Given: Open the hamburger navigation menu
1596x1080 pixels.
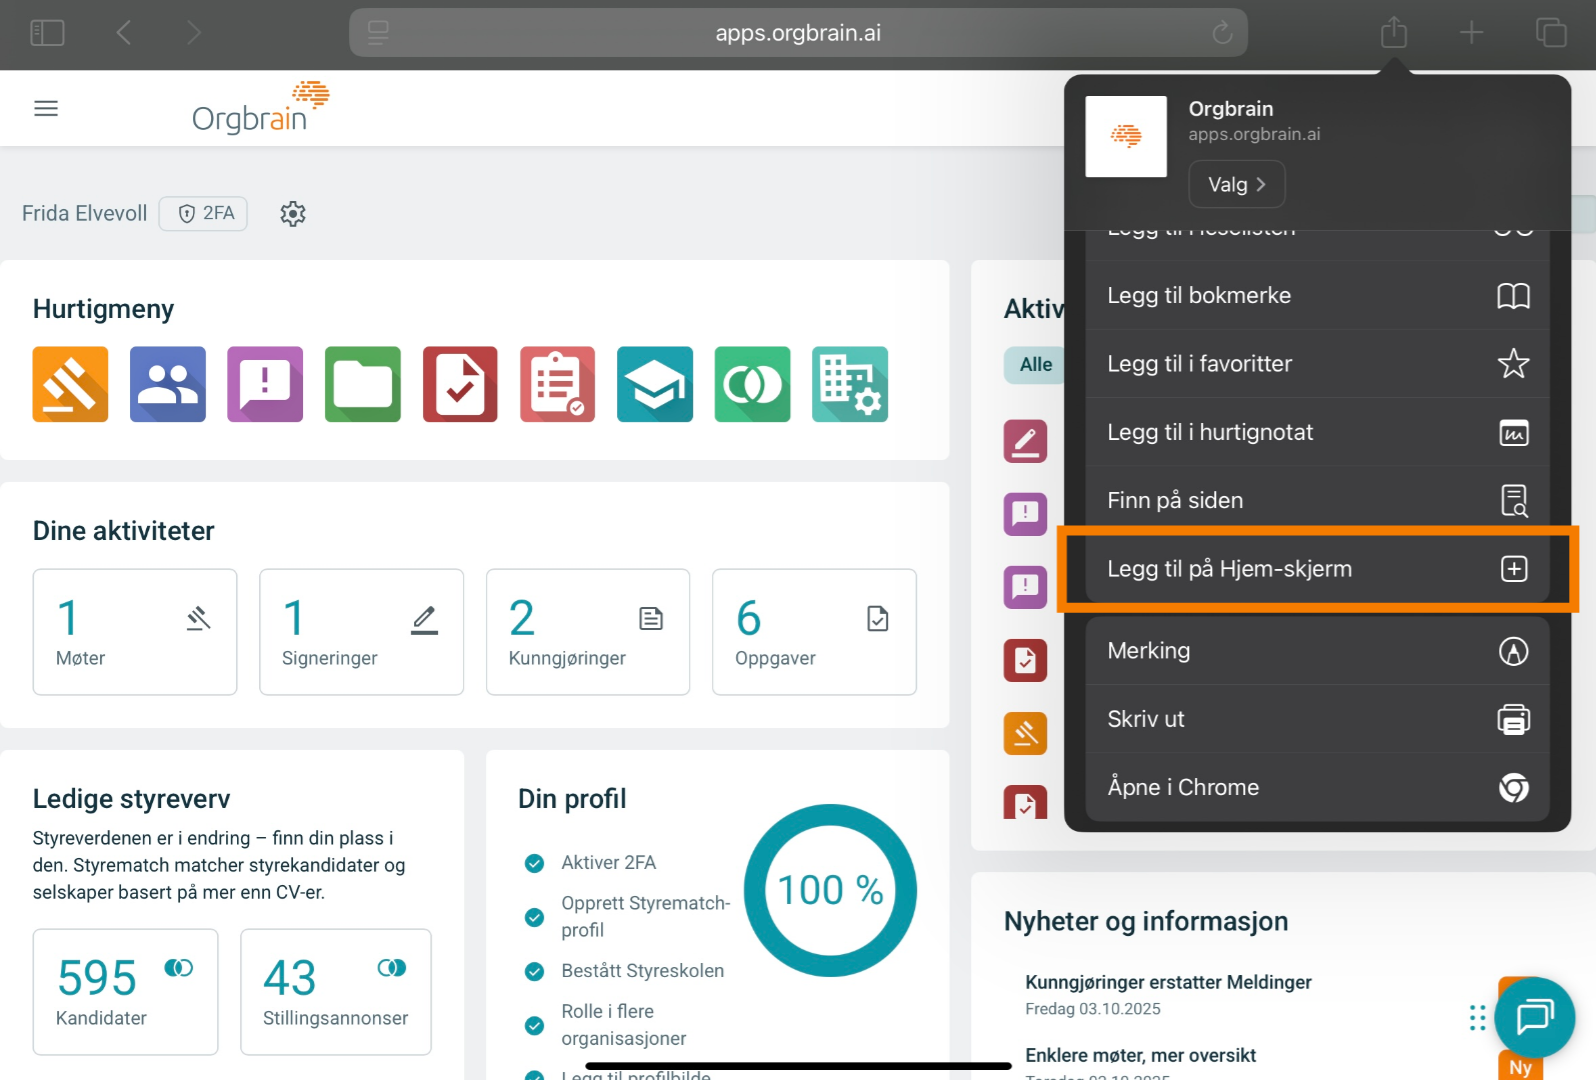Looking at the screenshot, I should click(x=46, y=109).
